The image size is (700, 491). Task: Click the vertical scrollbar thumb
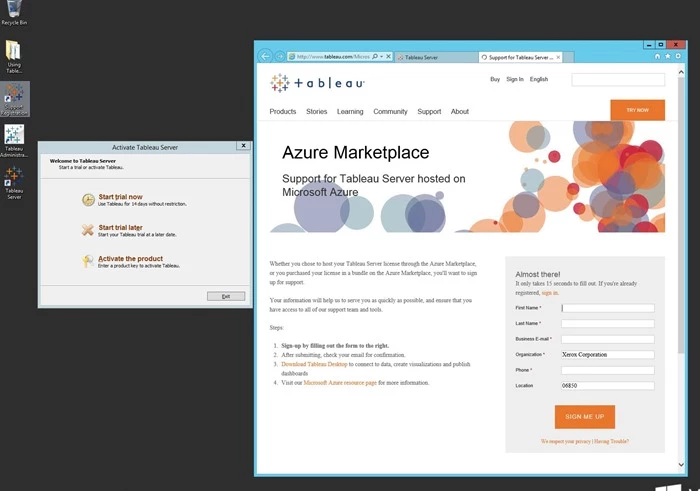(681, 215)
